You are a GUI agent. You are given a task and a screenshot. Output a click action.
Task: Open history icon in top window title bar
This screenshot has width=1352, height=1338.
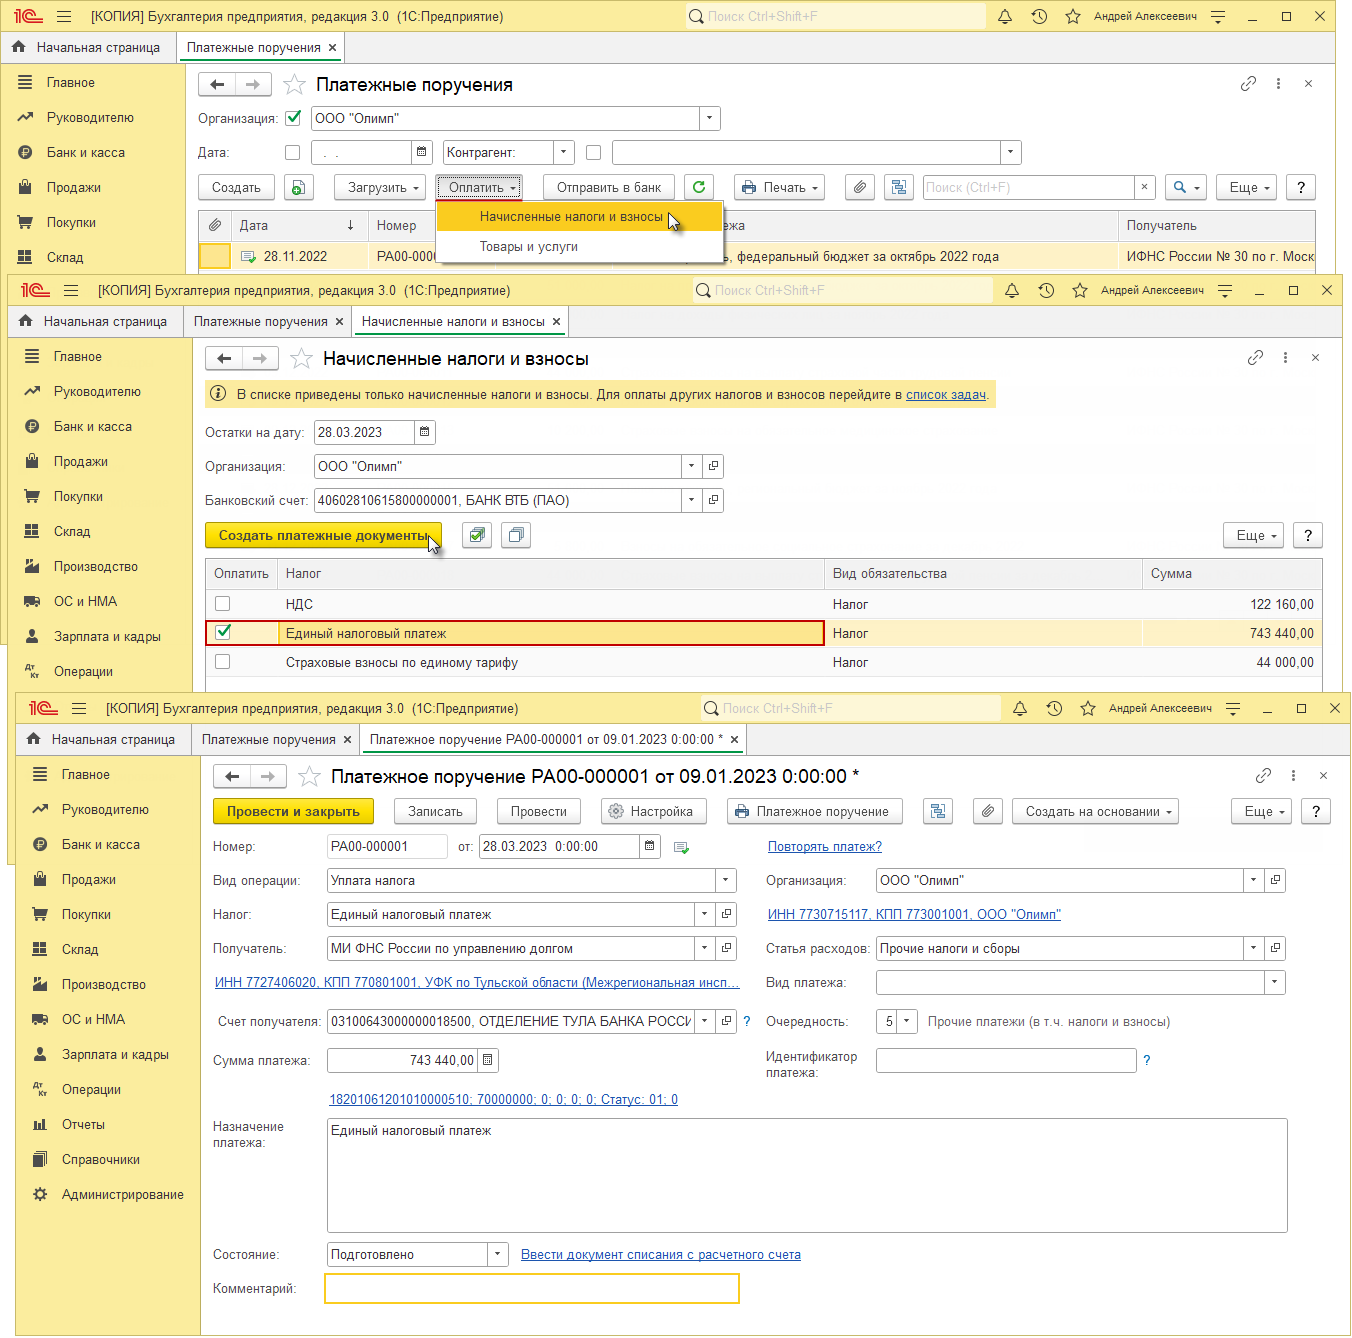pyautogui.click(x=1039, y=16)
